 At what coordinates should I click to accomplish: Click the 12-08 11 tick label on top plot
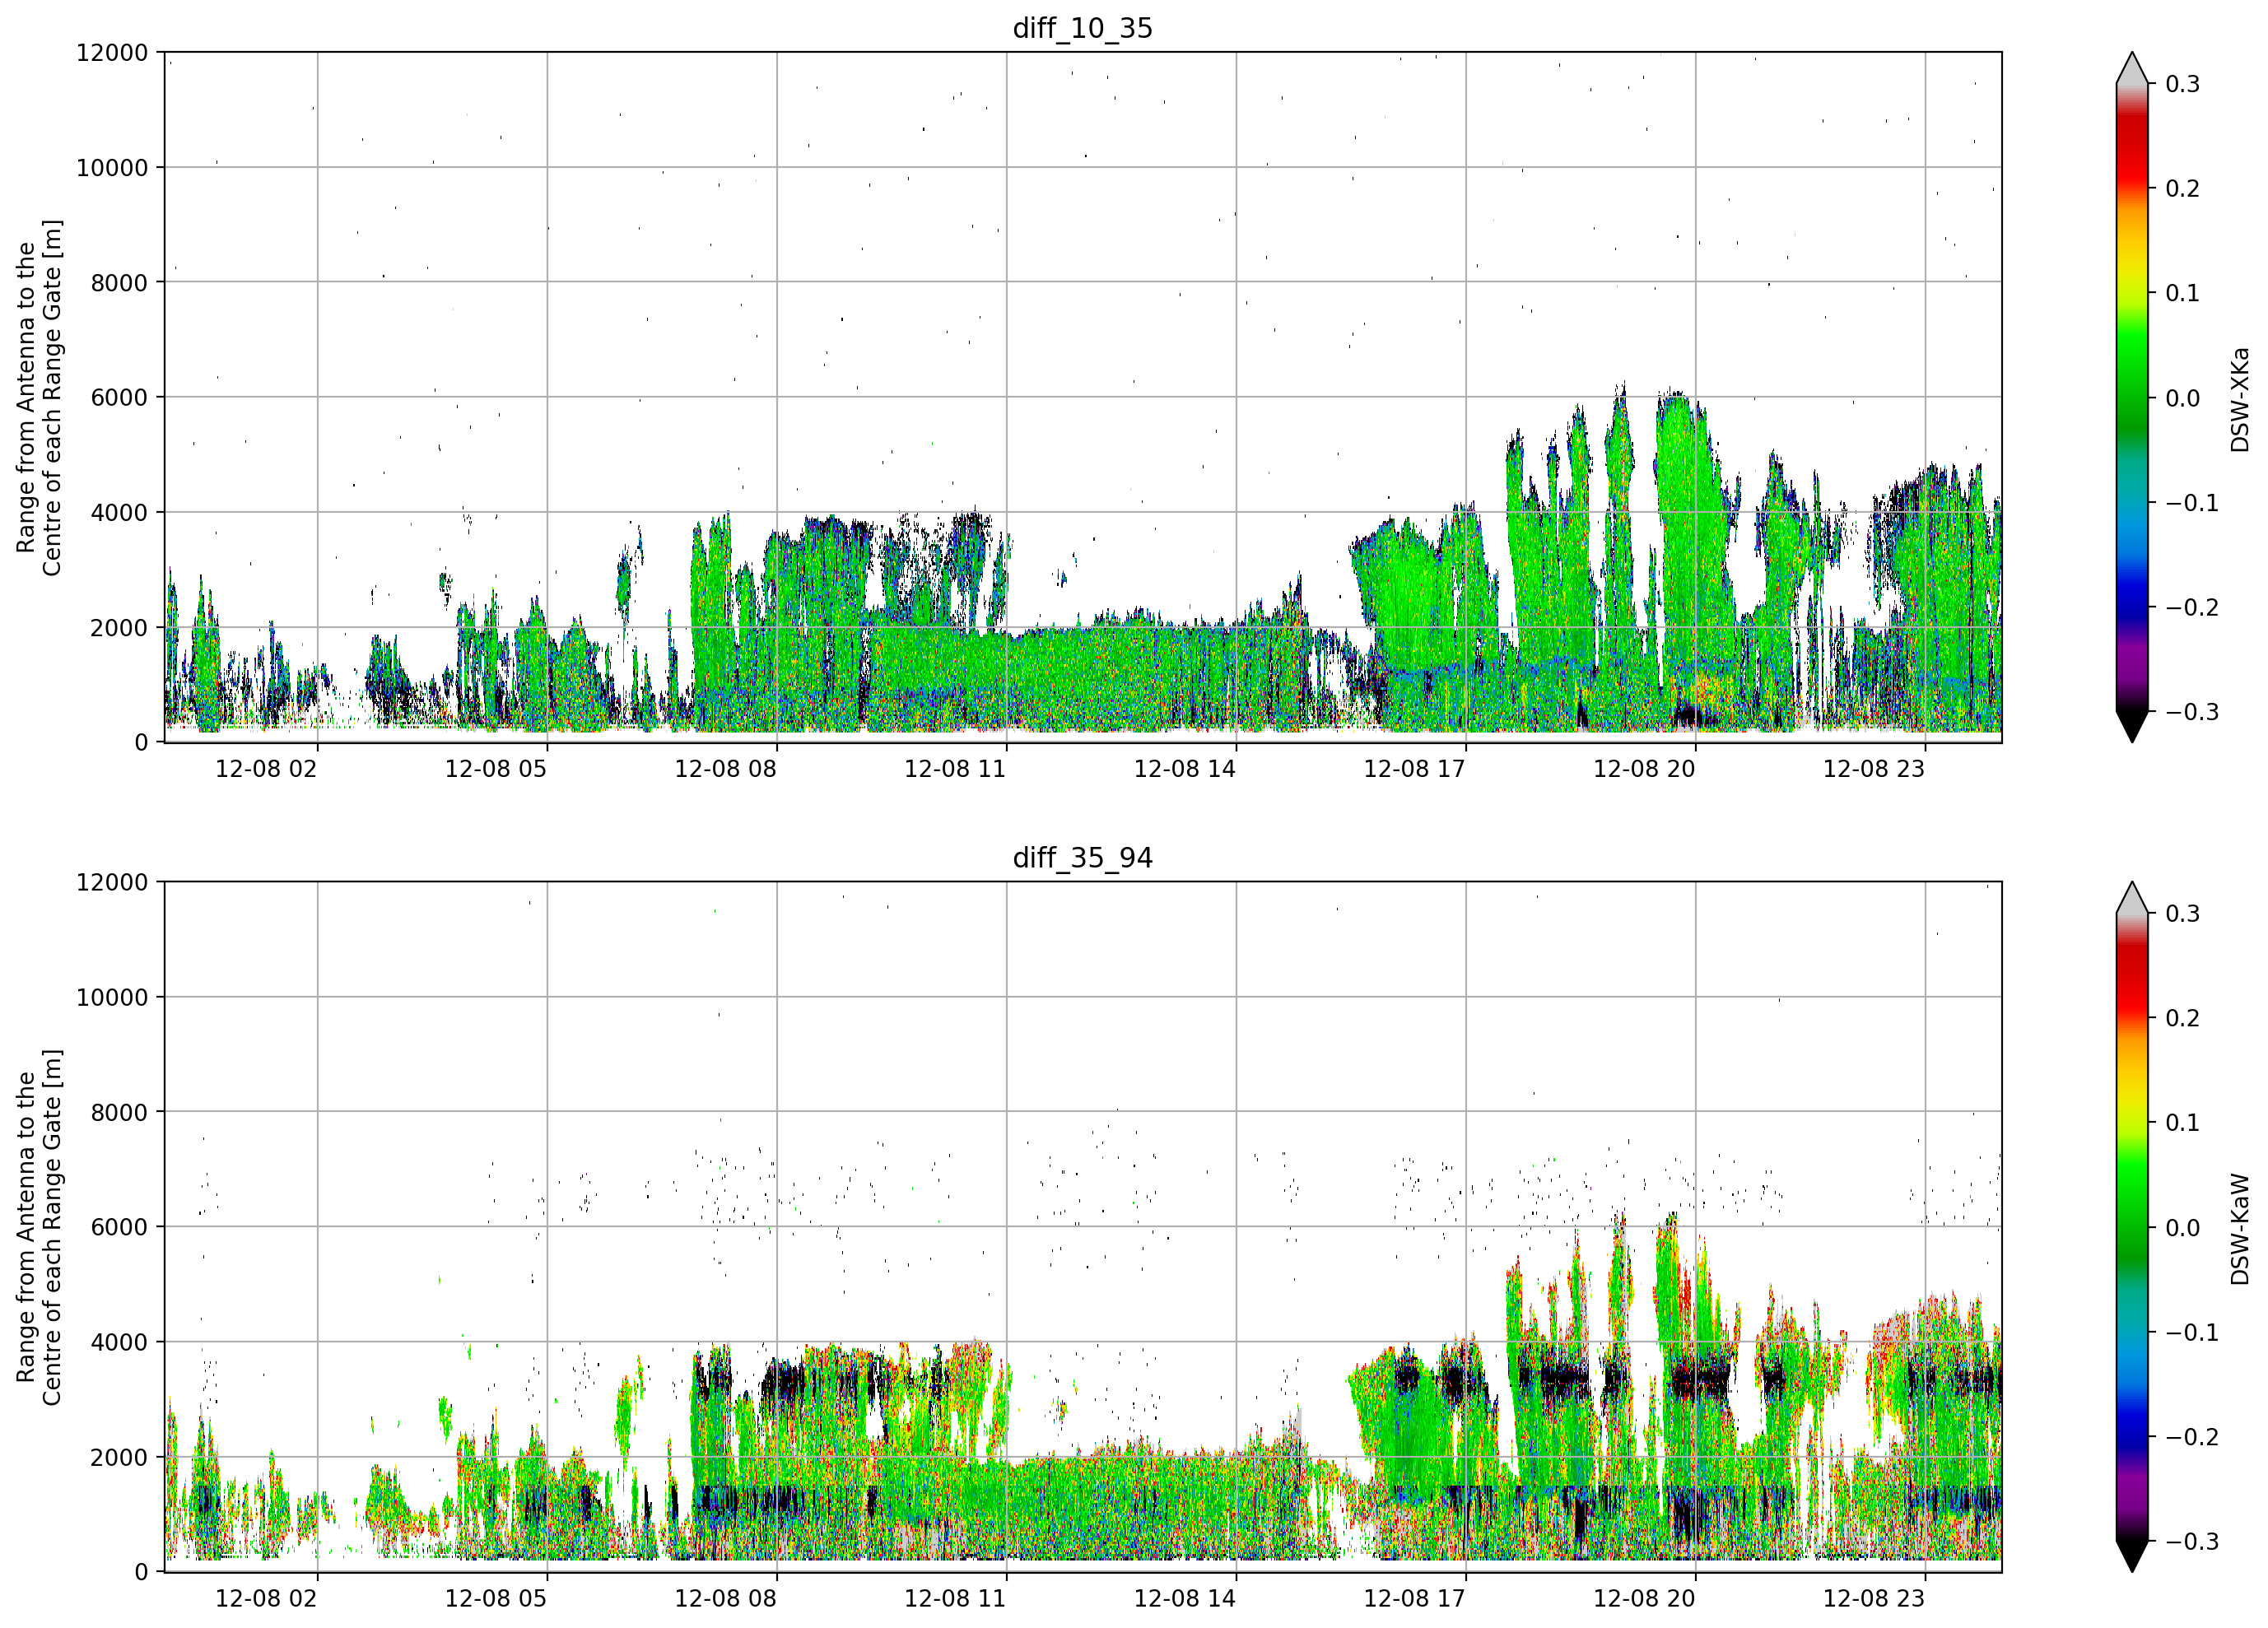(955, 769)
